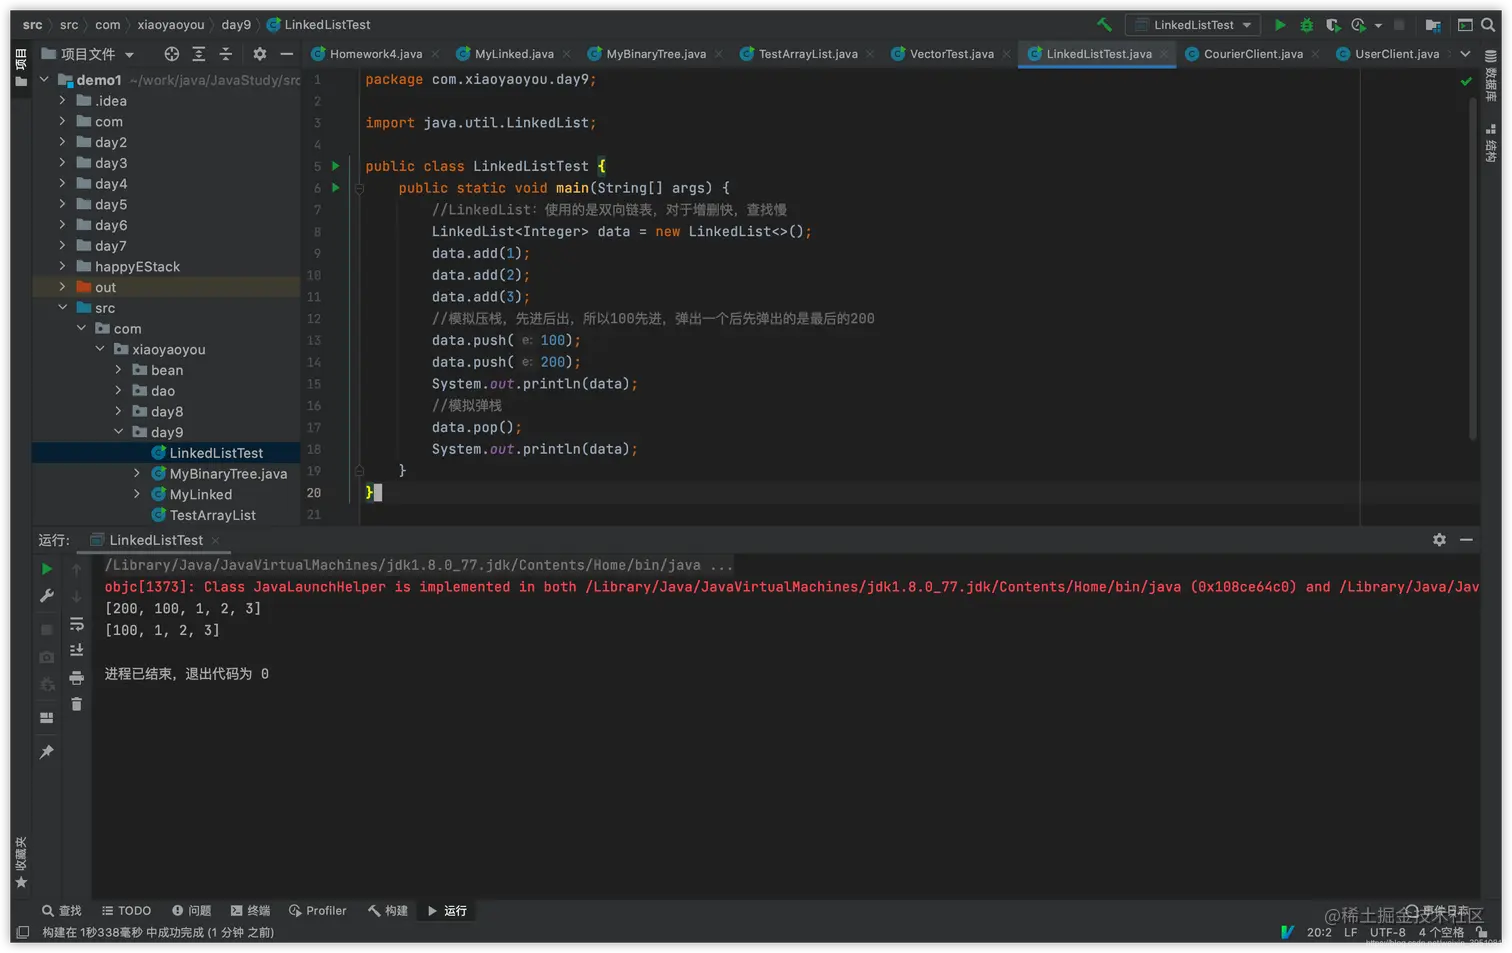The height and width of the screenshot is (953, 1512).
Task: Click the restore layout icon in Run panel
Action: (x=47, y=718)
